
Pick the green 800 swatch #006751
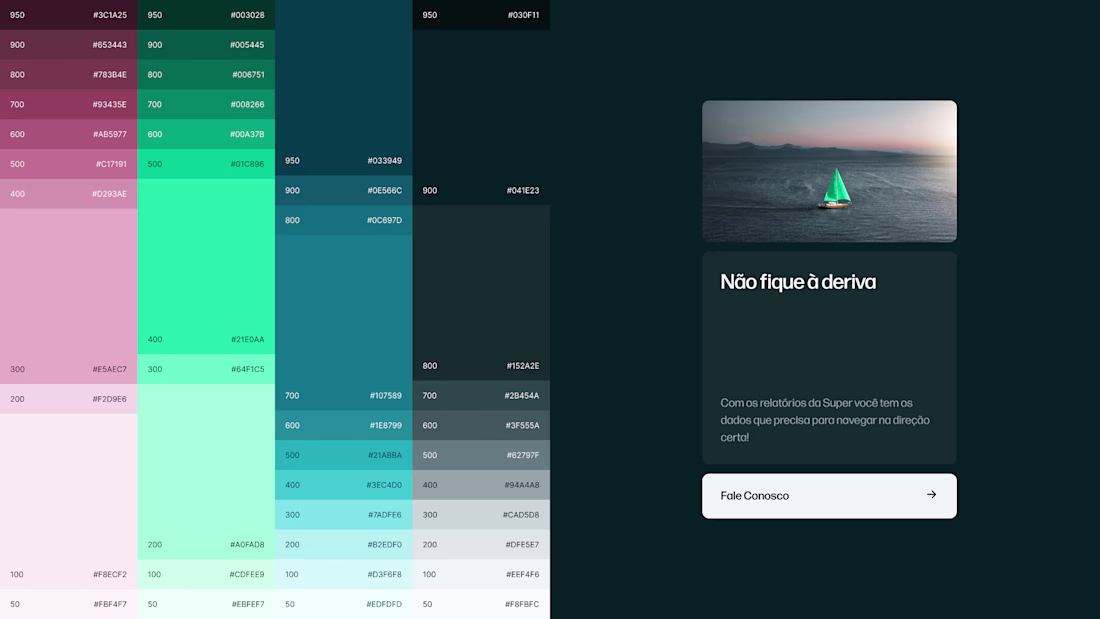tap(206, 74)
